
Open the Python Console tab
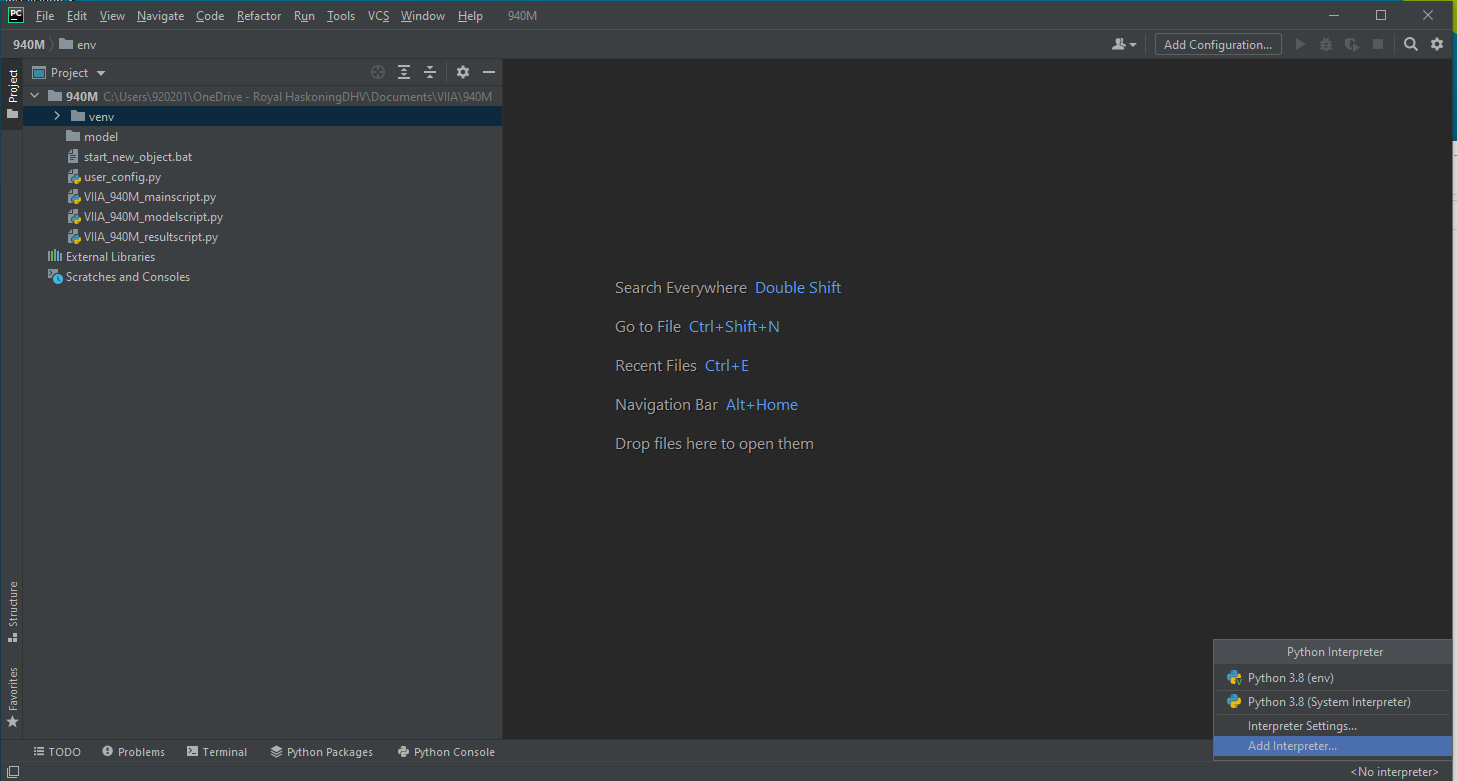[446, 752]
